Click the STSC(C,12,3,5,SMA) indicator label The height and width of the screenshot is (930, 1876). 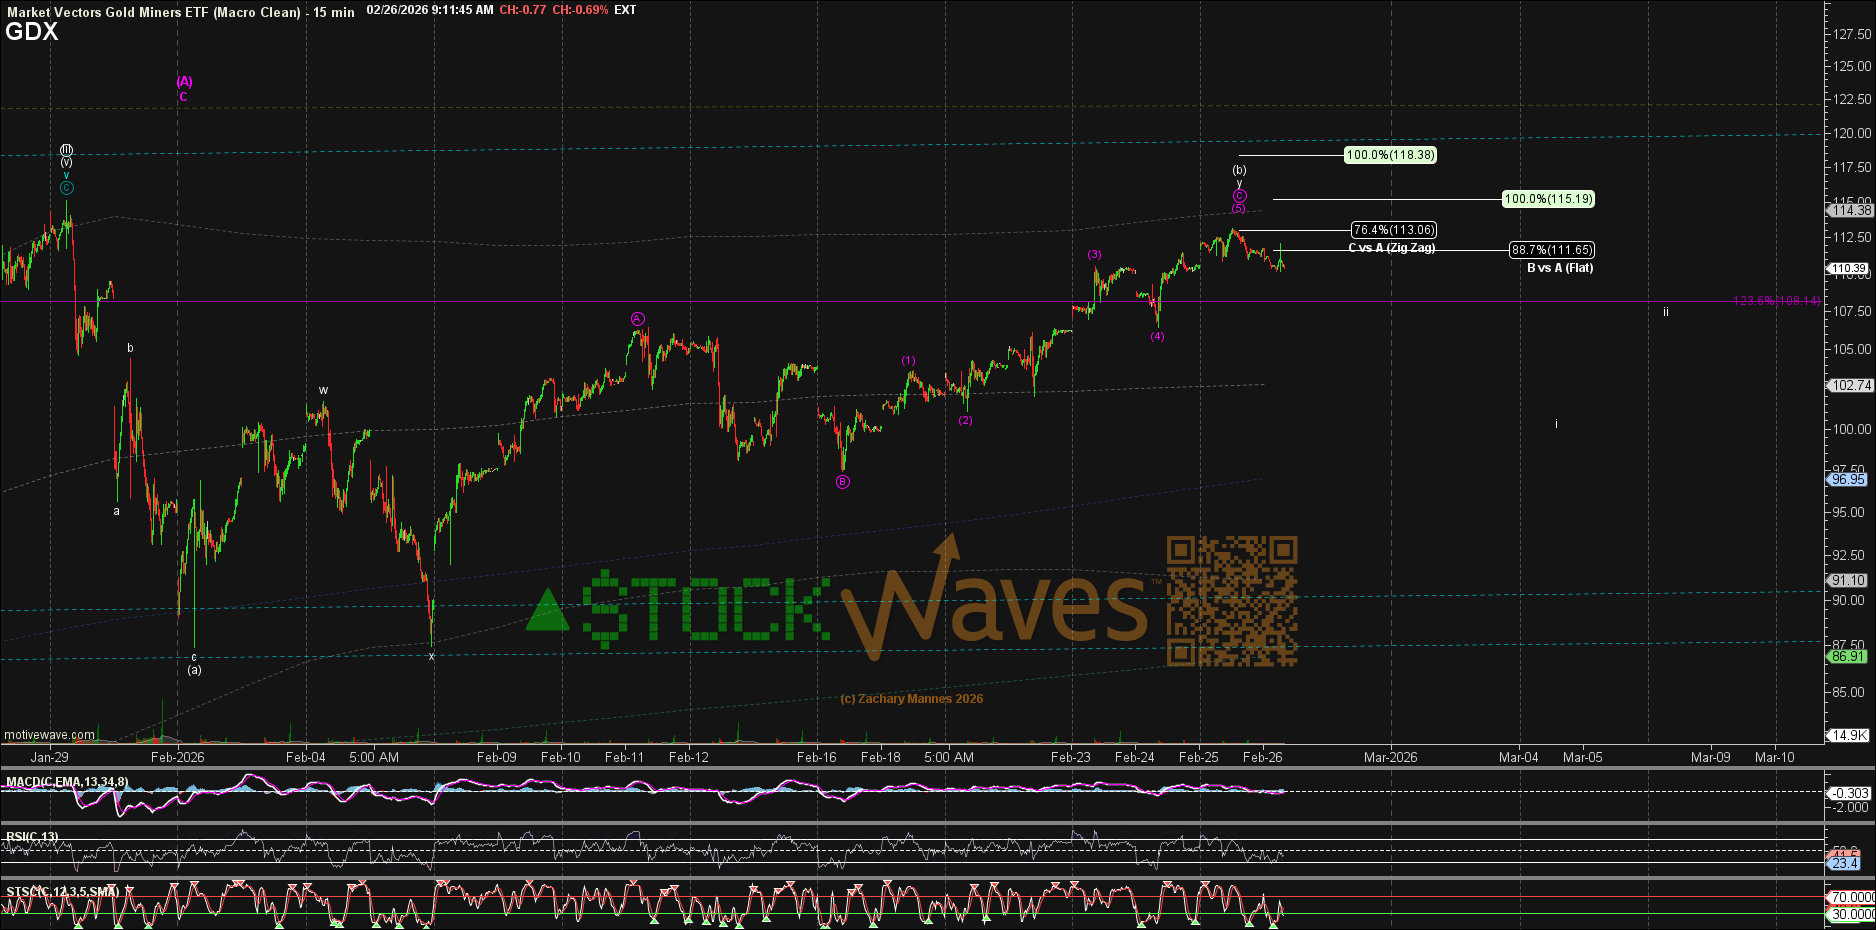[62, 891]
